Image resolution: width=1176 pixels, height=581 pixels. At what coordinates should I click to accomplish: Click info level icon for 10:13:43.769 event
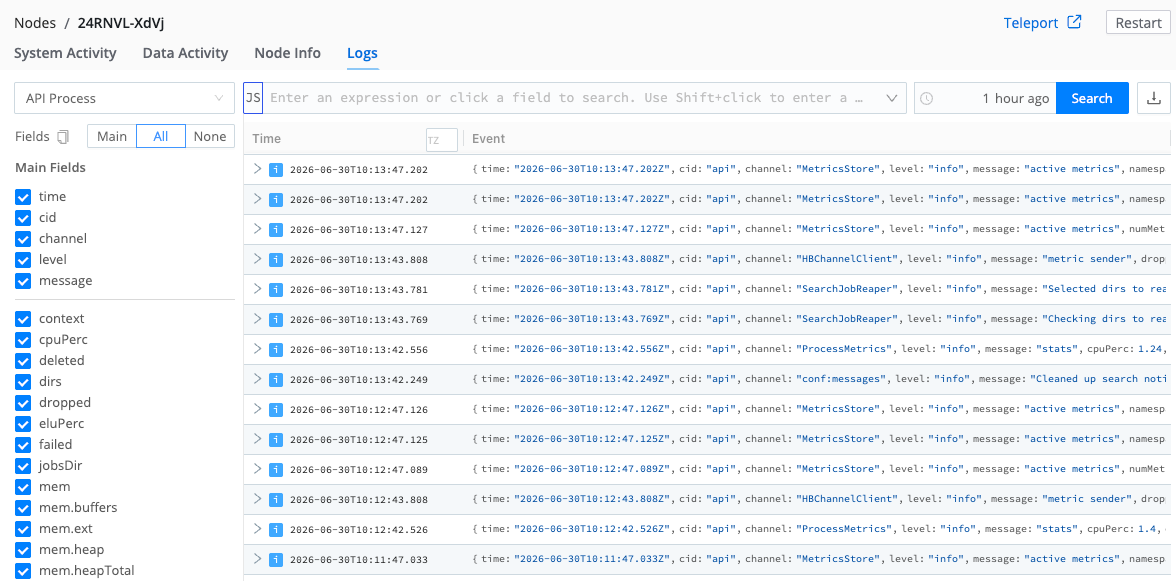(275, 319)
